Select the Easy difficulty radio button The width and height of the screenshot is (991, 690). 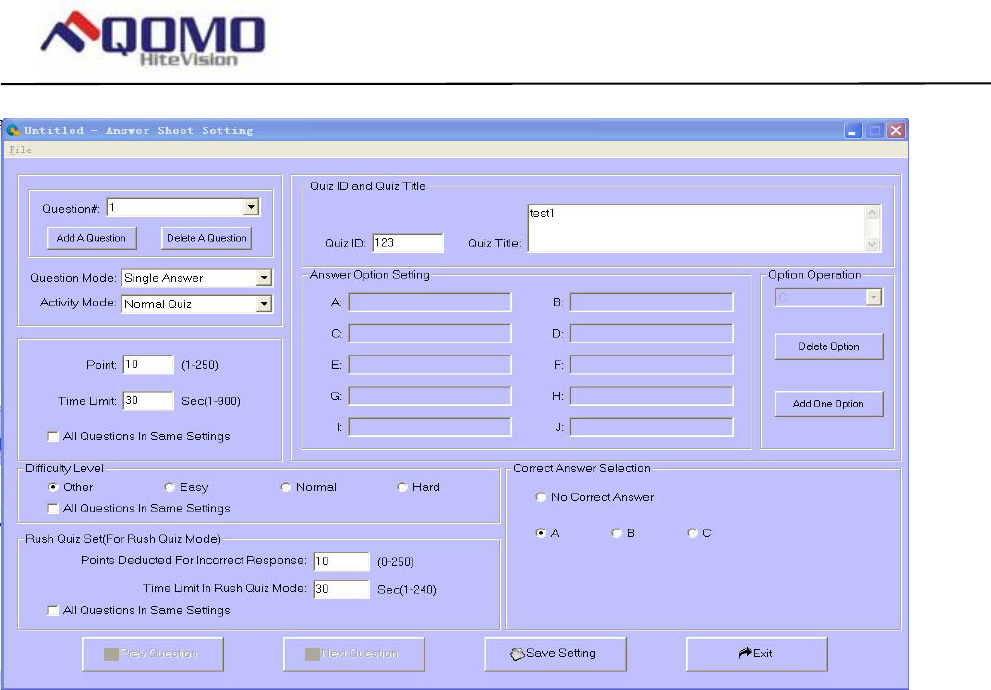[x=169, y=487]
